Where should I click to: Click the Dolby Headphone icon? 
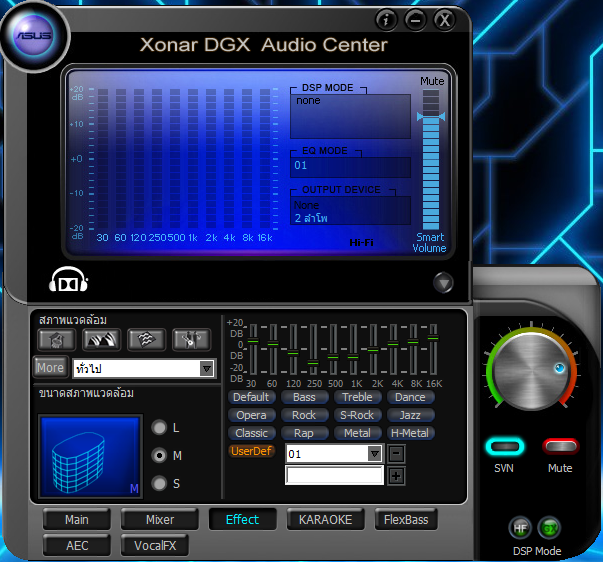[x=68, y=279]
